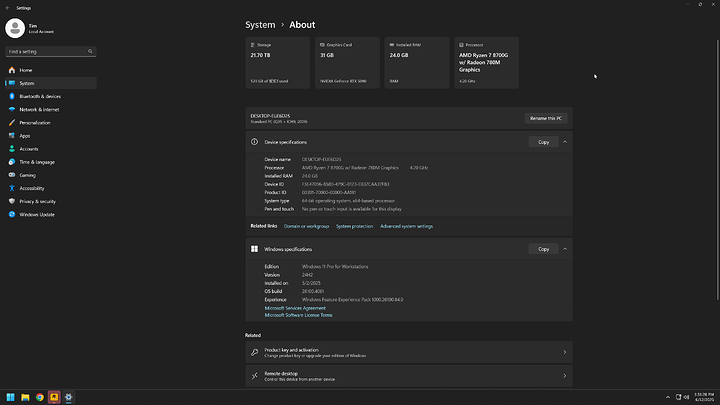Click the Remote desktop icon
This screenshot has width=720, height=405.
(254, 376)
